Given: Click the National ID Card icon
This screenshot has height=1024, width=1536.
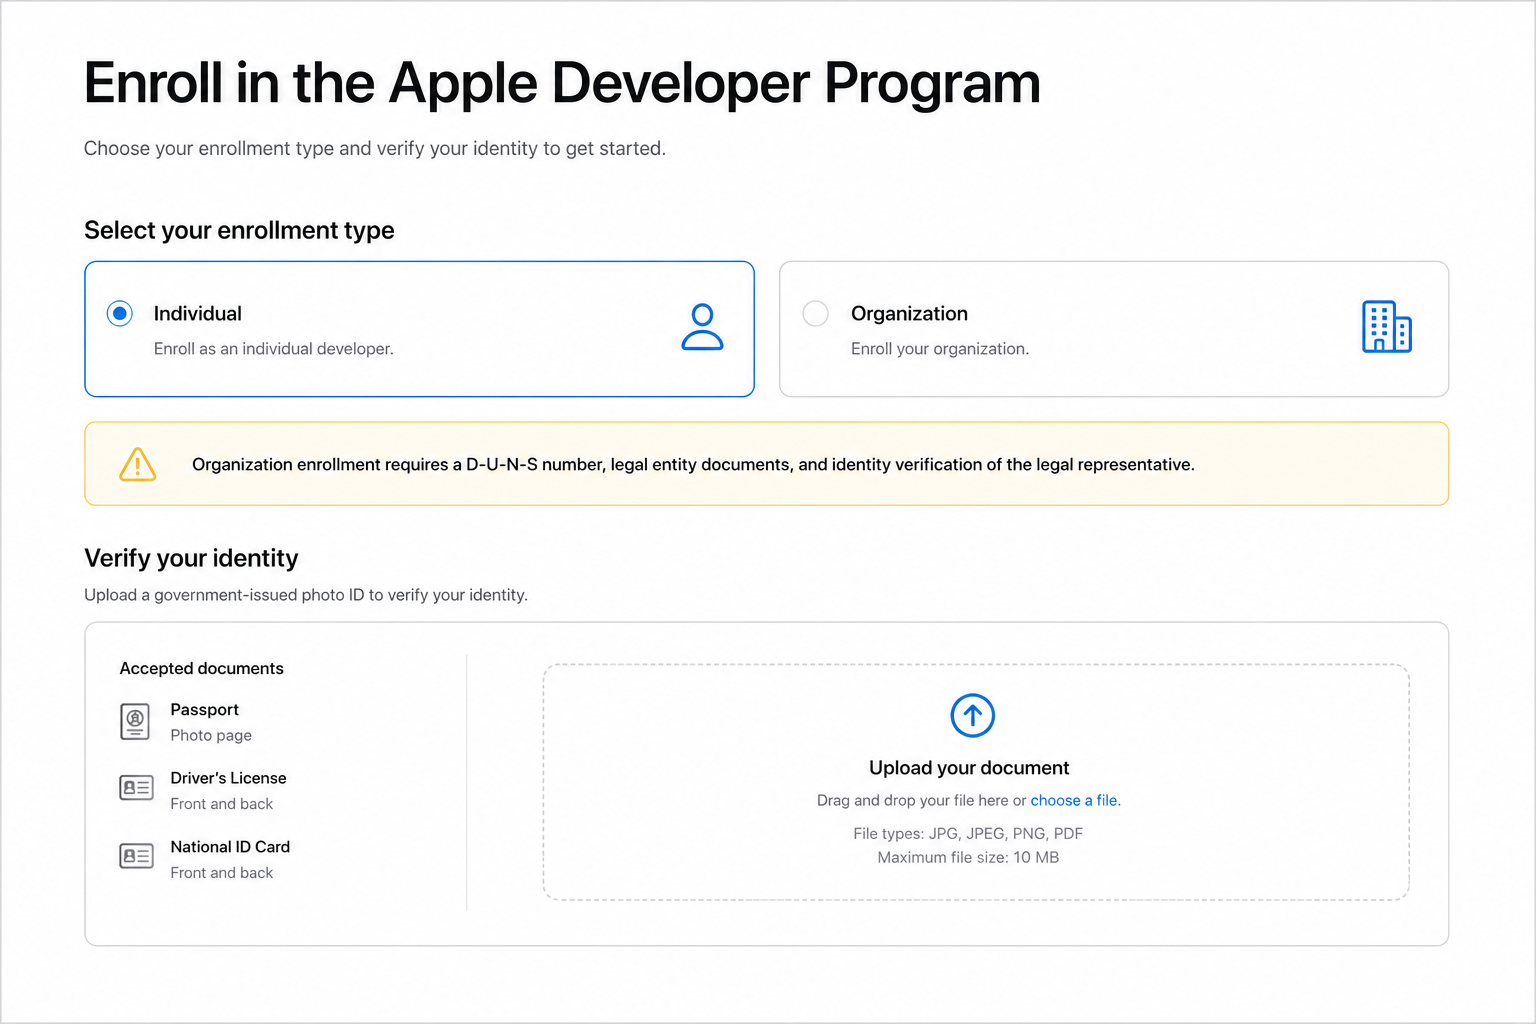Looking at the screenshot, I should click(x=136, y=856).
